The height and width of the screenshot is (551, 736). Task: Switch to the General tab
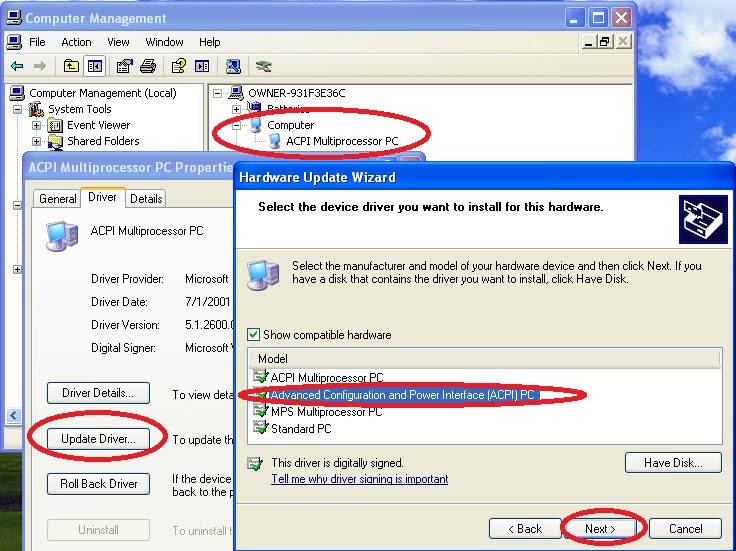point(57,199)
